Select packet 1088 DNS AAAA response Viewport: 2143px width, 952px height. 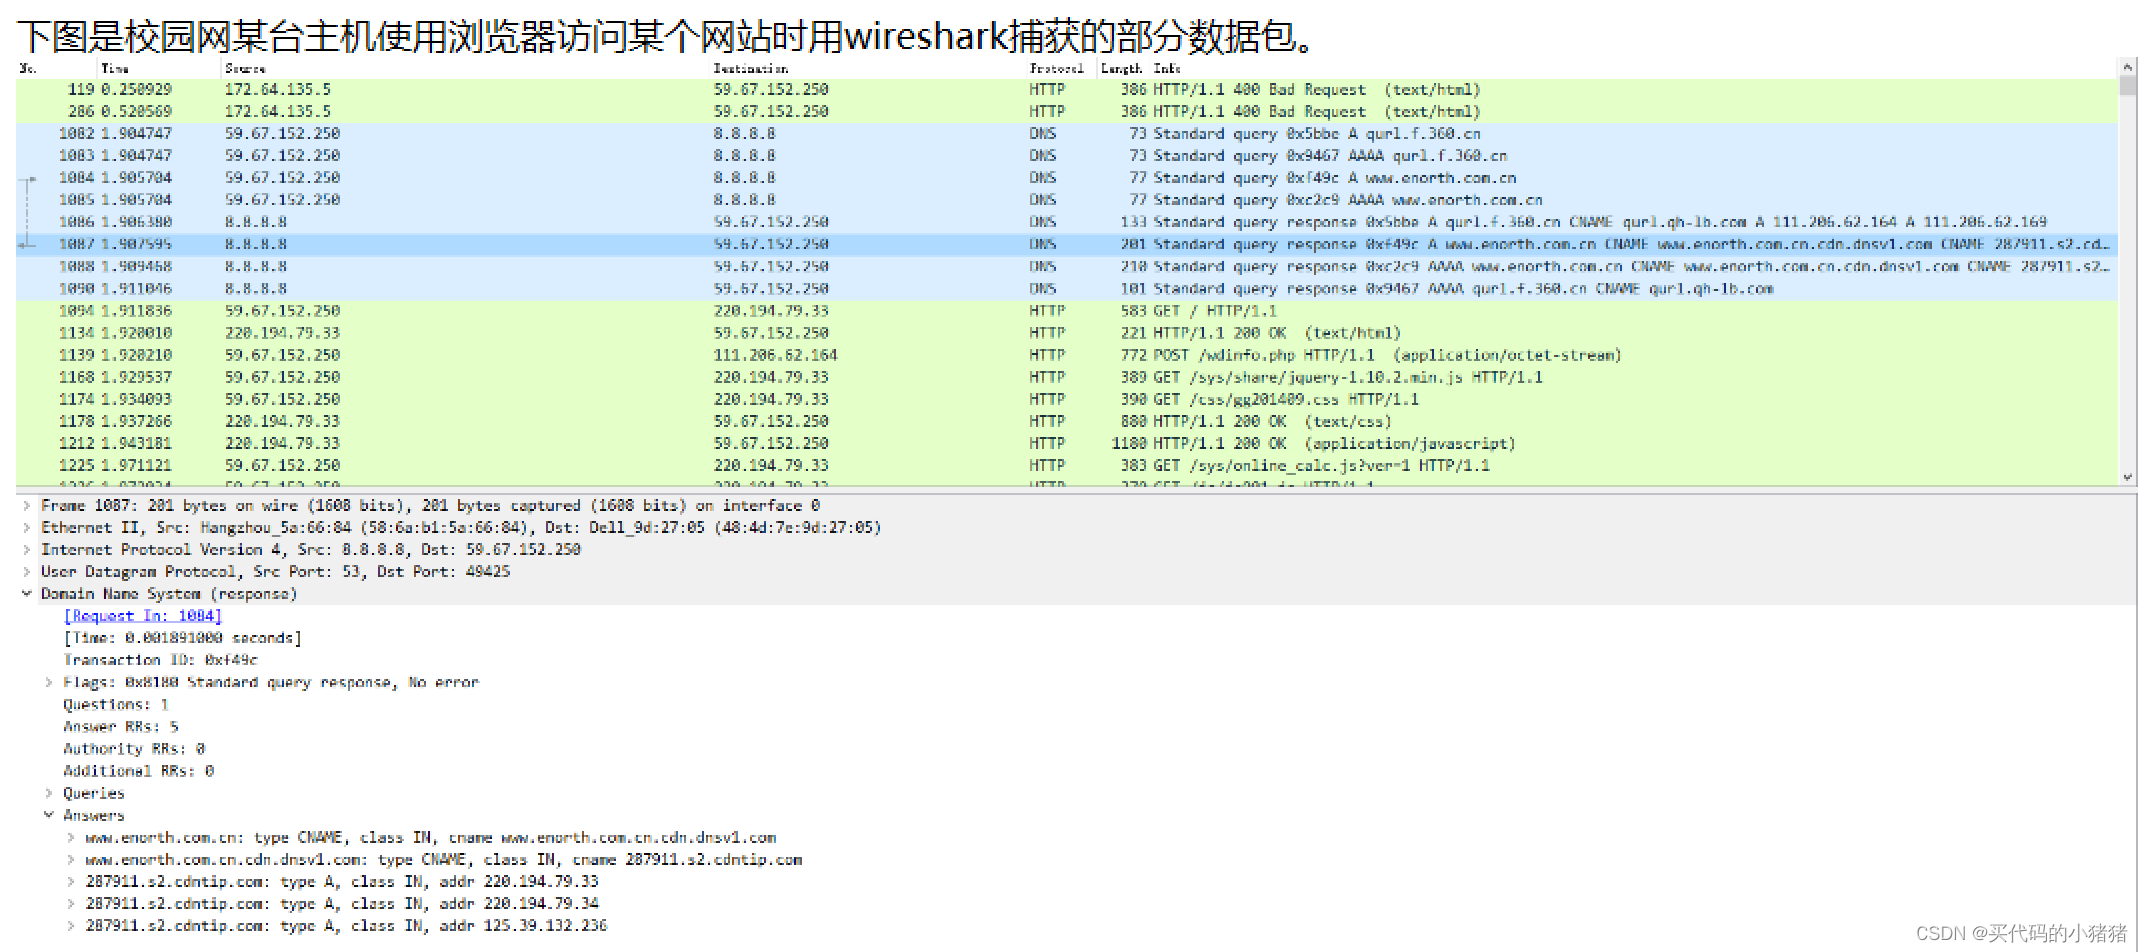point(1067,267)
